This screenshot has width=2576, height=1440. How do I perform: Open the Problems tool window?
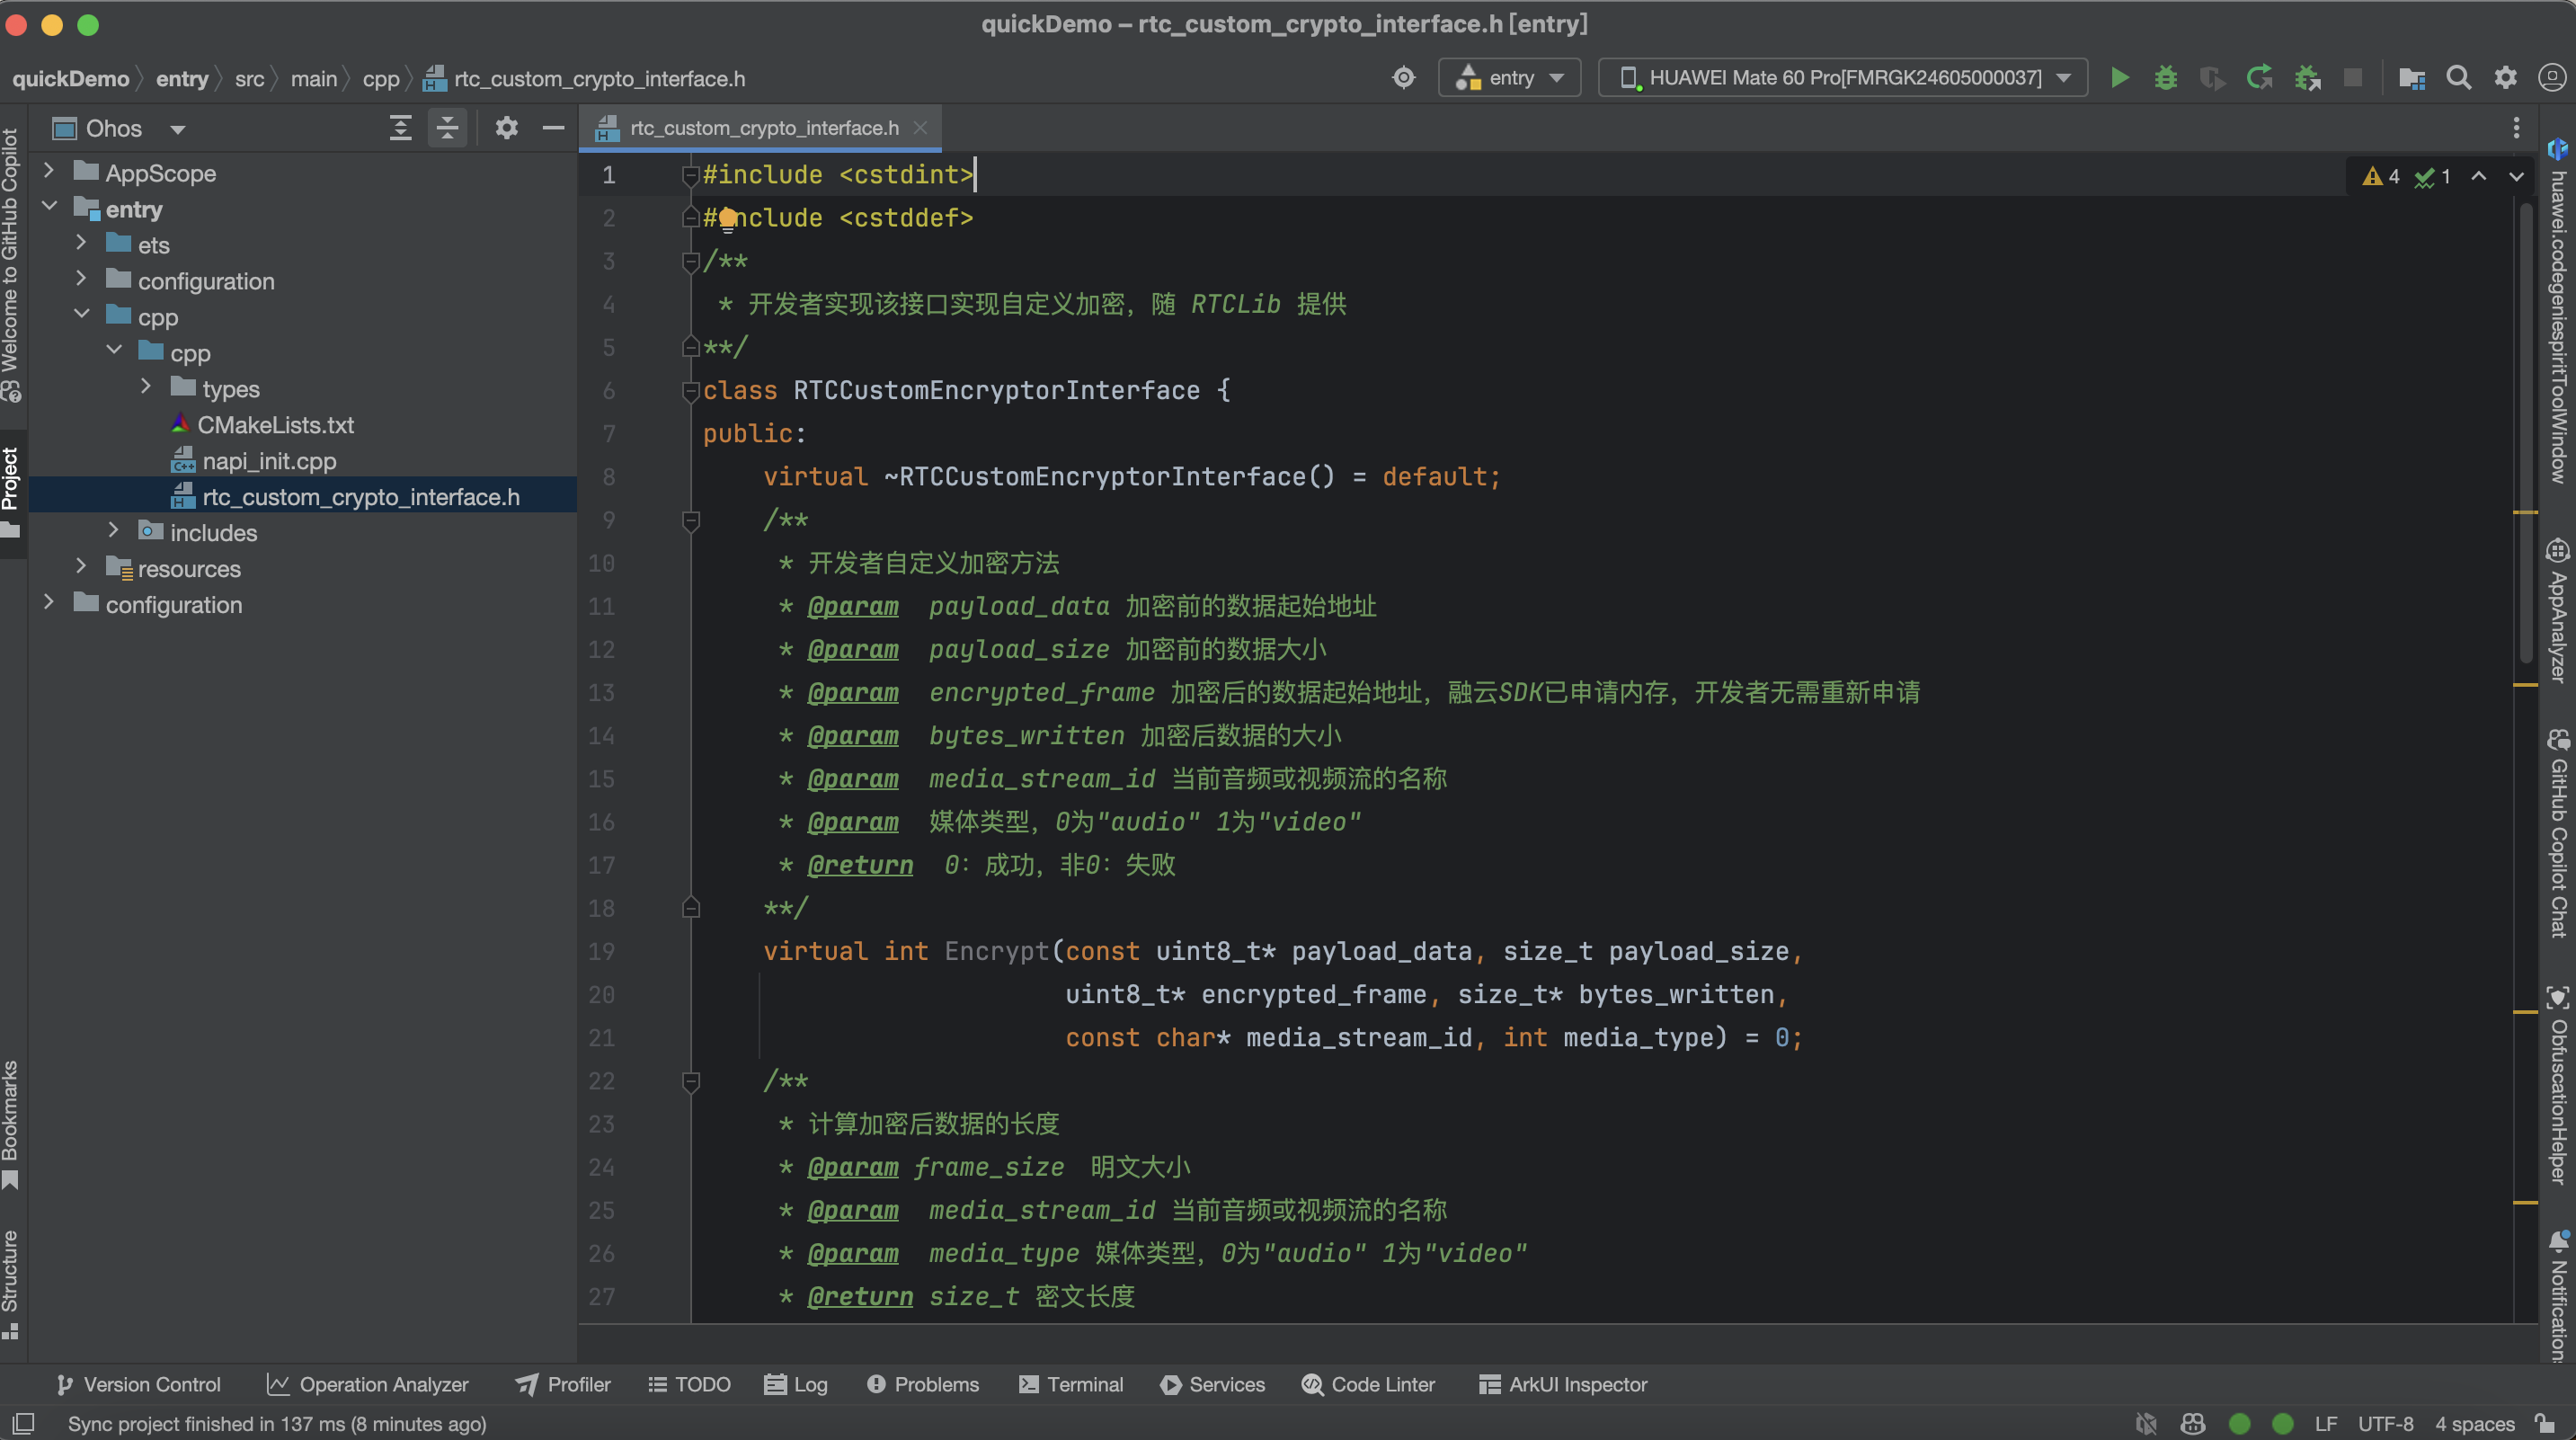coord(923,1385)
